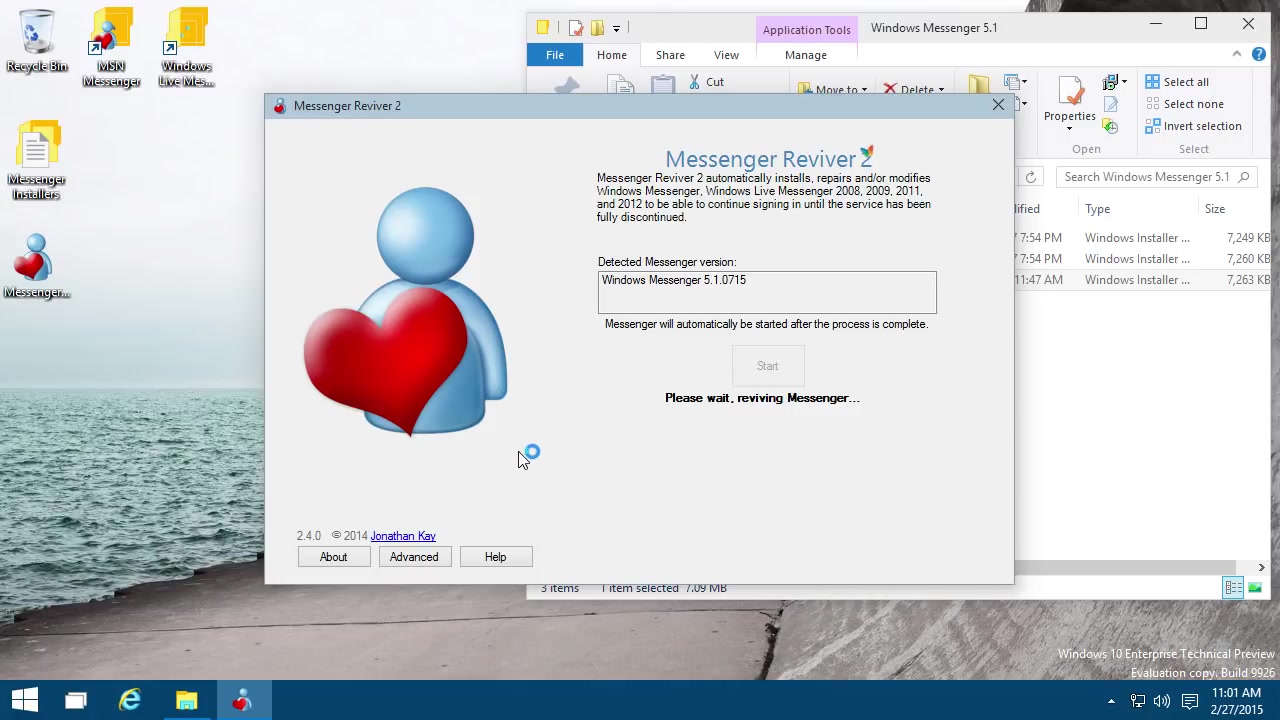Click the Explorer title bar folder icon
1280x720 pixels.
click(542, 28)
